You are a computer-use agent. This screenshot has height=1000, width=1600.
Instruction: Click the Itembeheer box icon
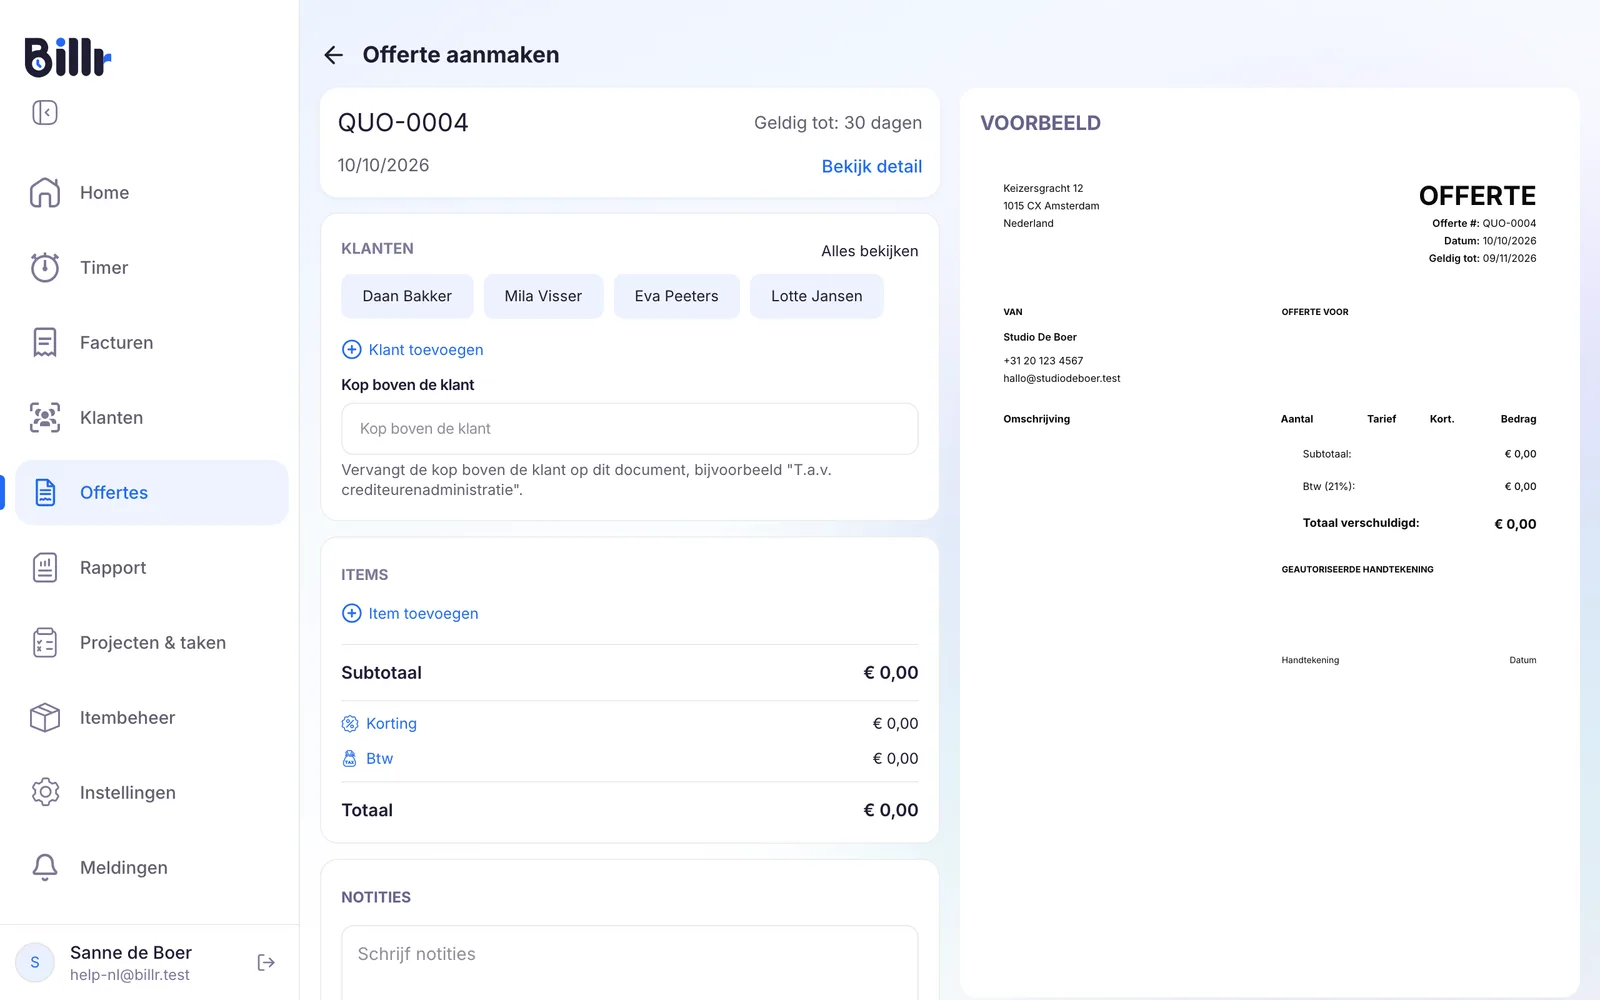pos(45,717)
